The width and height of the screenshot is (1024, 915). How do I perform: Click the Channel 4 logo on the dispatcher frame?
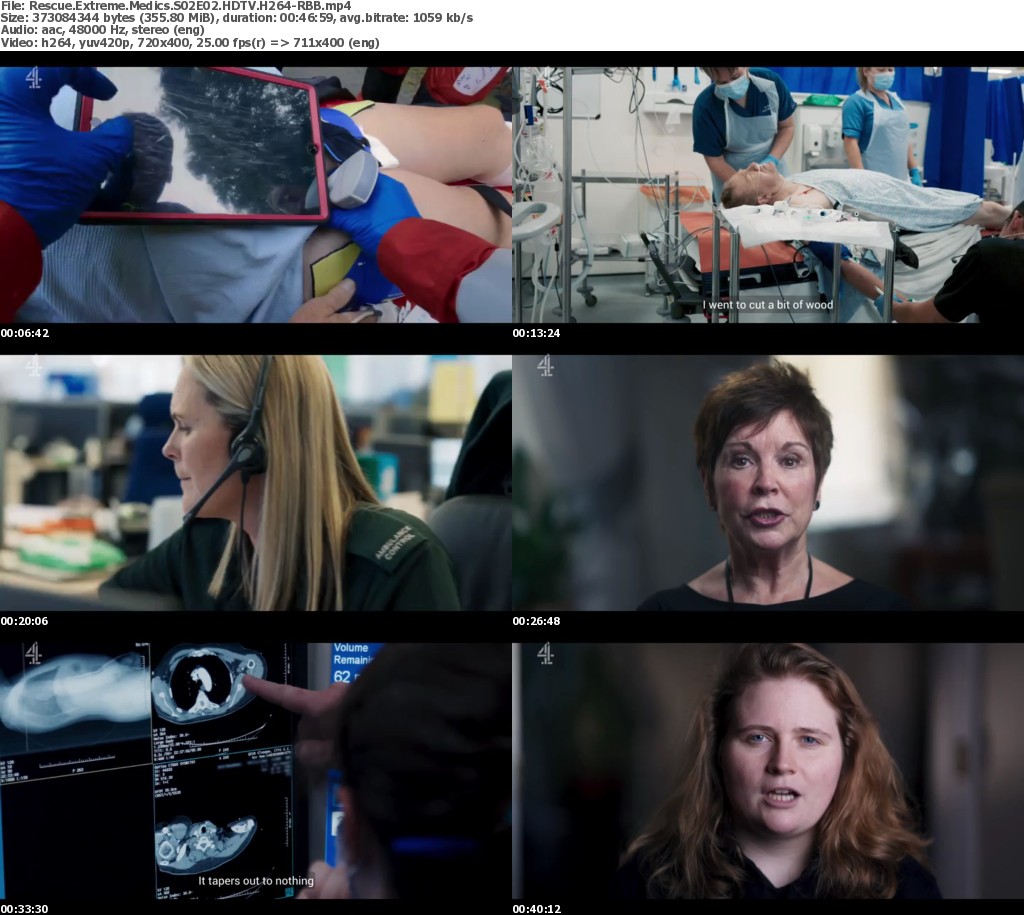coord(33,366)
